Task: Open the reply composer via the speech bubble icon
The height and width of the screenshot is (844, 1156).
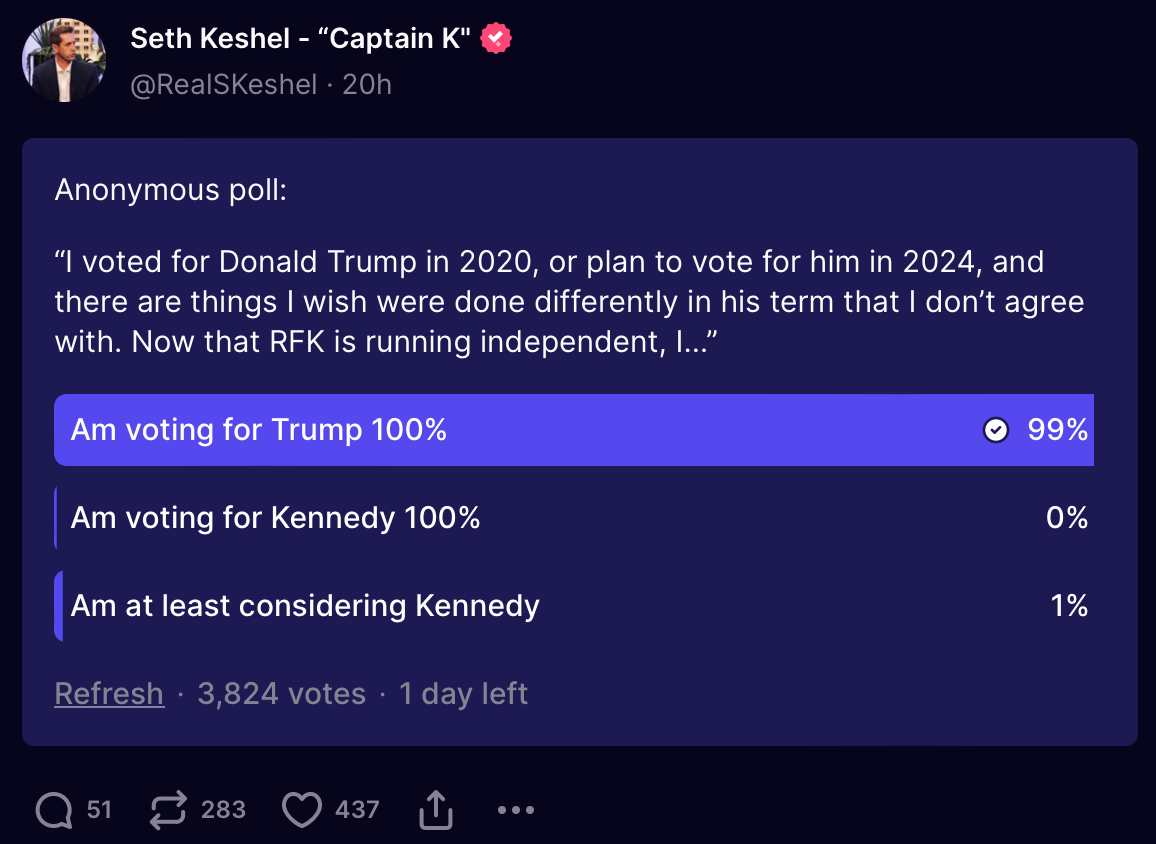Action: coord(52,810)
